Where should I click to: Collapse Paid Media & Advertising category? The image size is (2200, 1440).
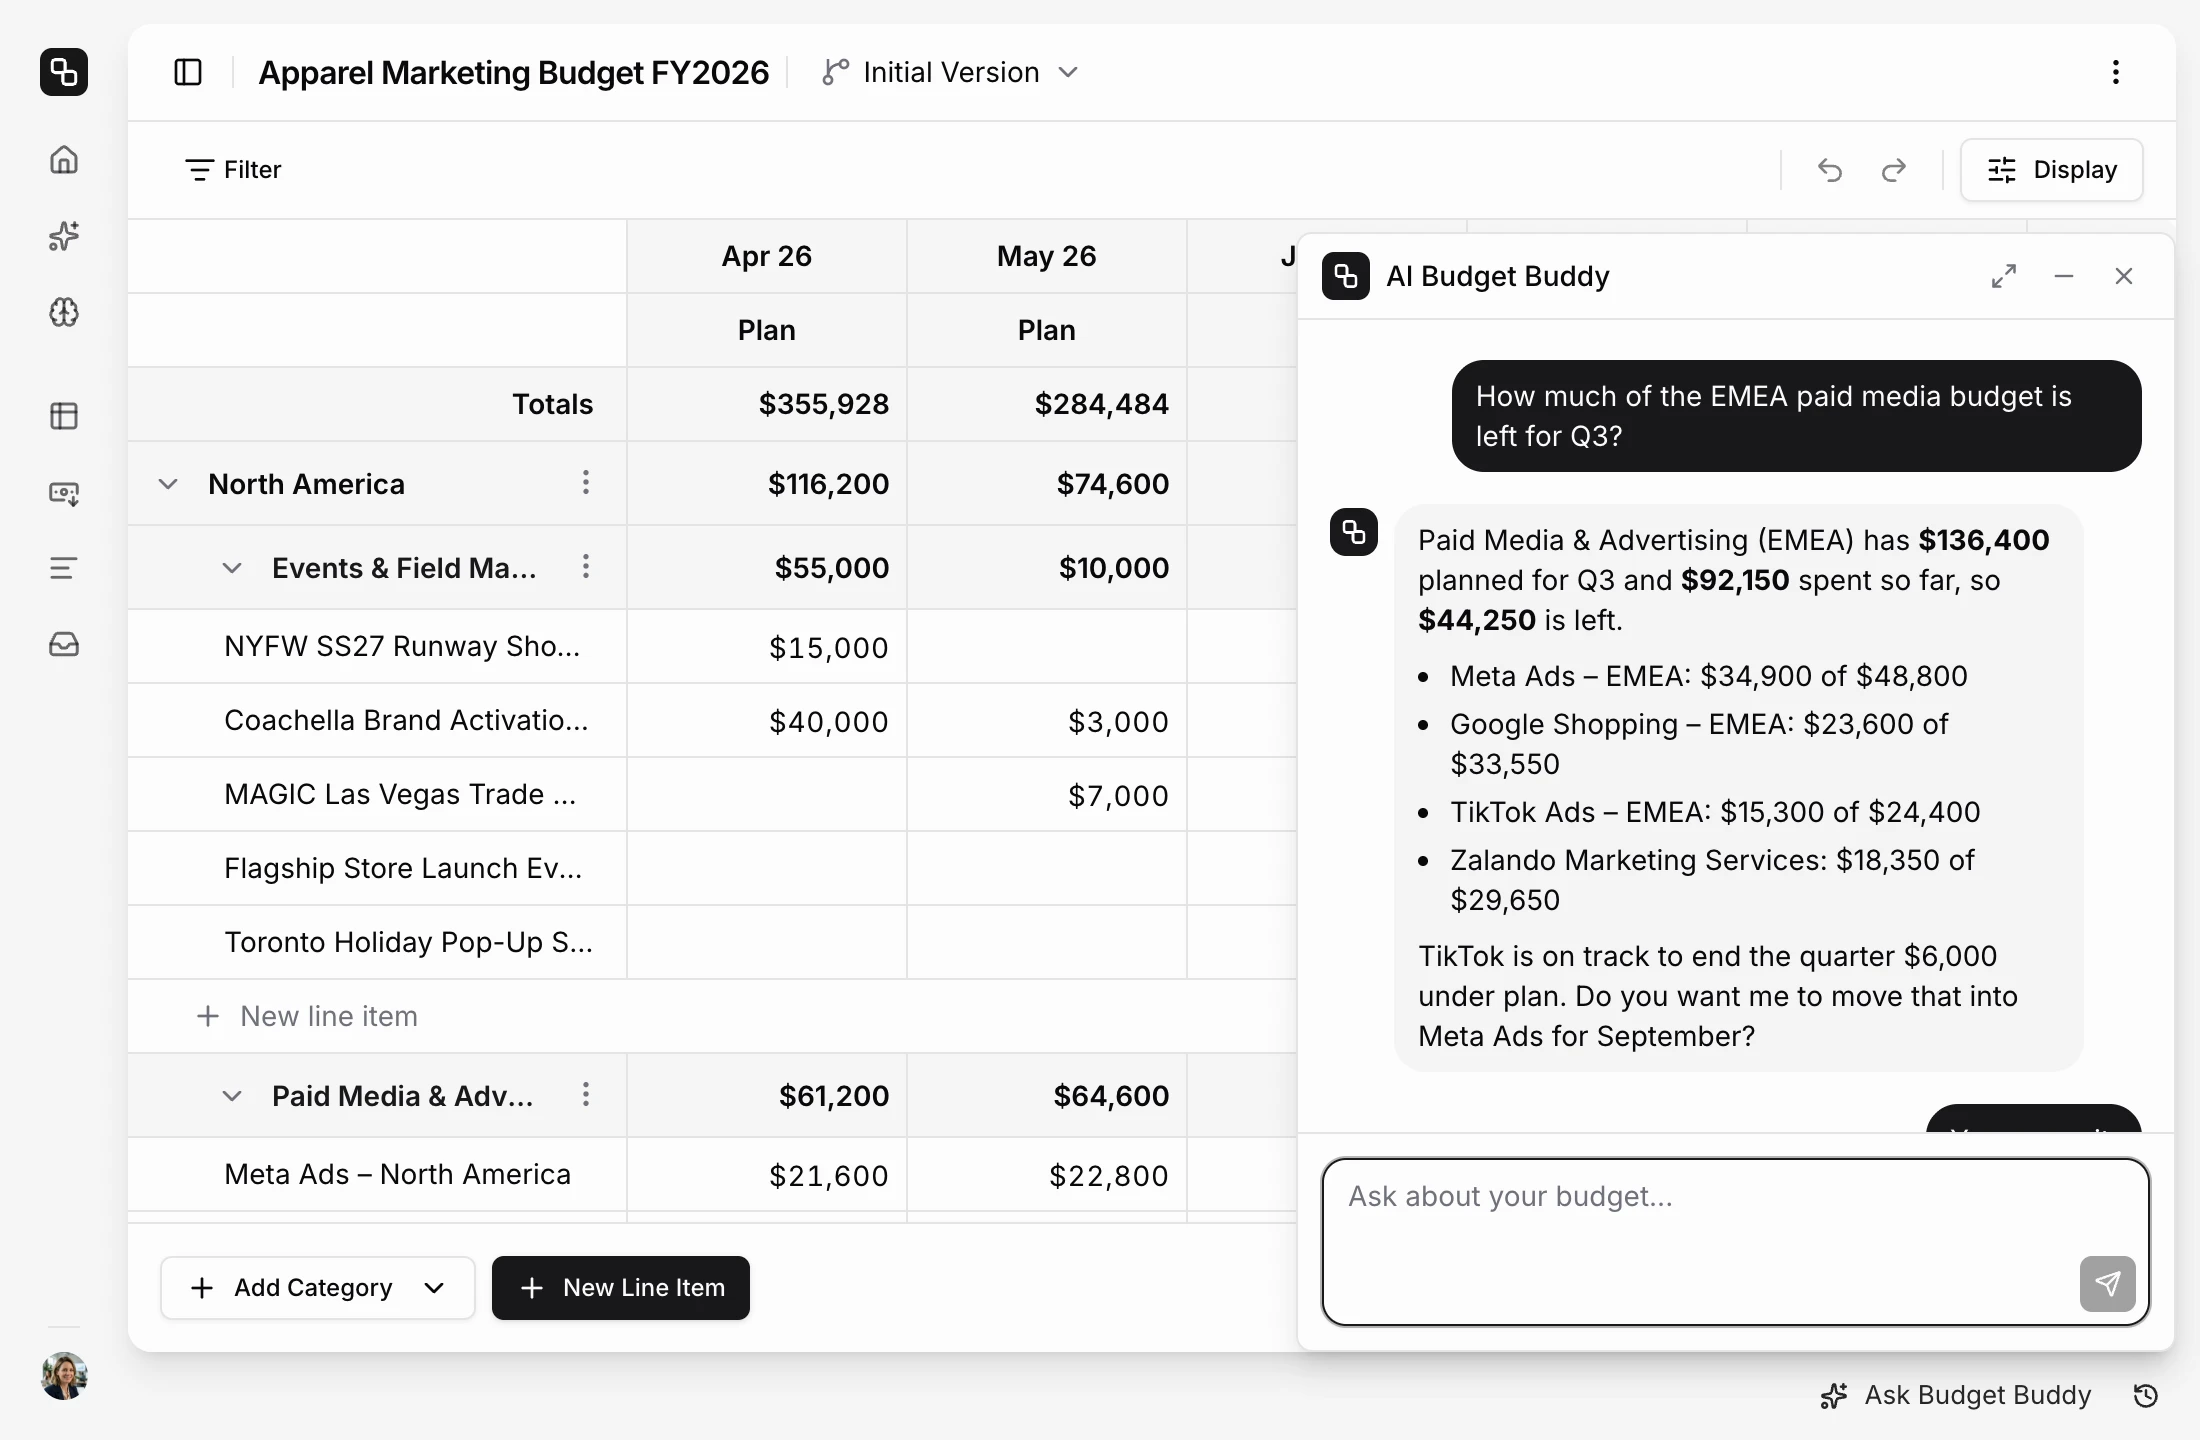[x=232, y=1096]
